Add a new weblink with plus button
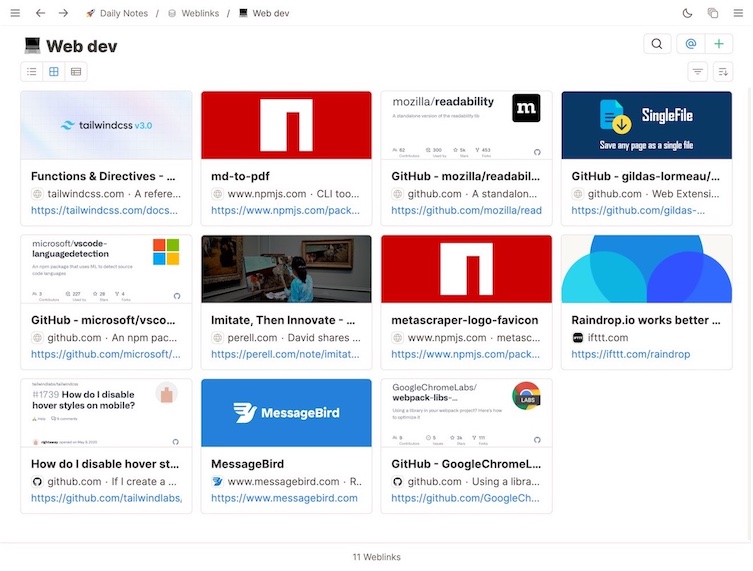753x571 pixels. pos(718,44)
